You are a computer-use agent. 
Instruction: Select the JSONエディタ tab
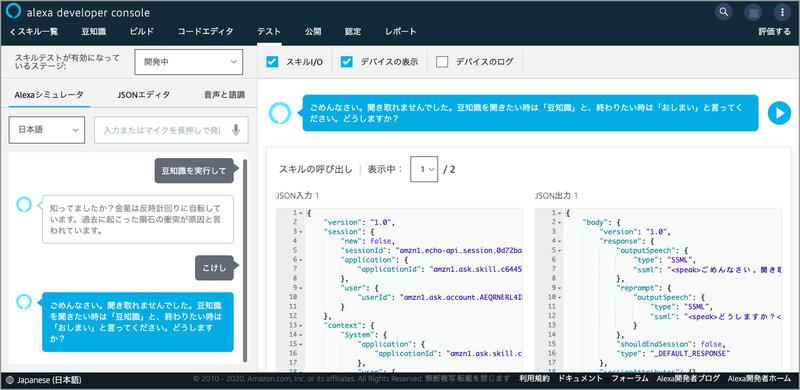click(144, 94)
